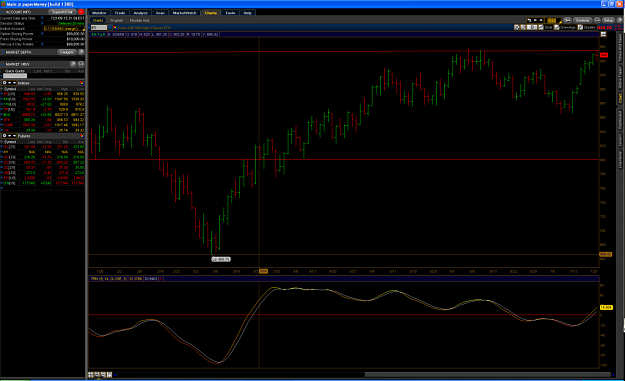Viewport: 625px width, 381px height.
Task: Open the Studies menu
Action: coord(587,27)
